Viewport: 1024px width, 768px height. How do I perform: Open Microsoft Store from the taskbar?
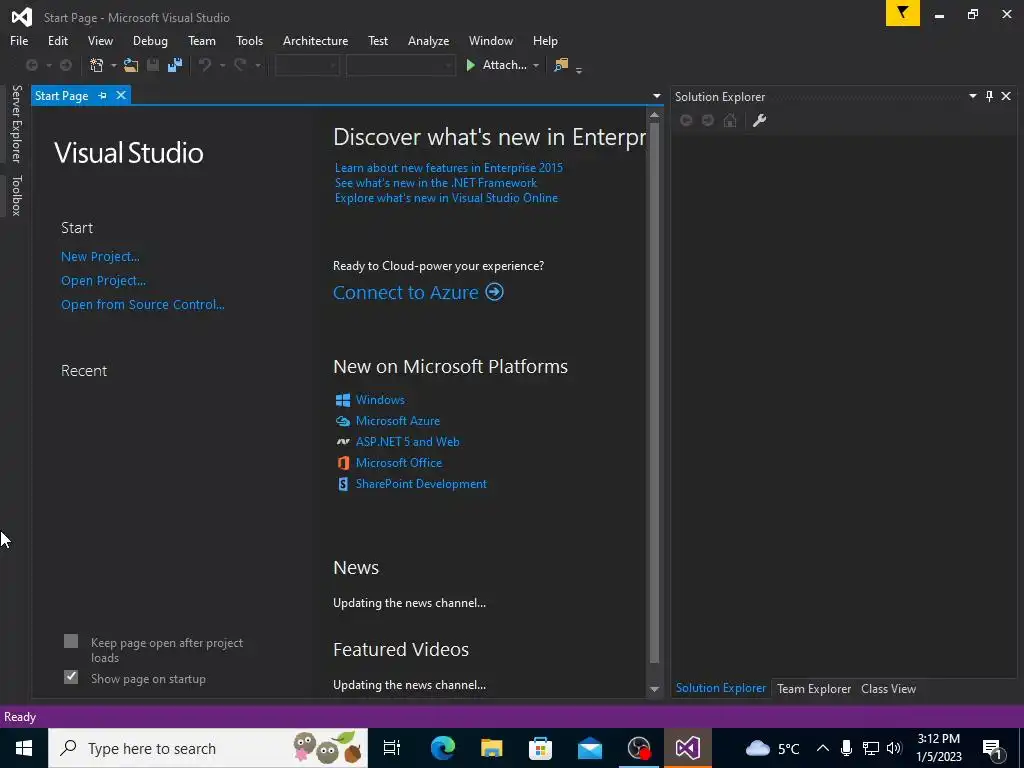coord(540,748)
